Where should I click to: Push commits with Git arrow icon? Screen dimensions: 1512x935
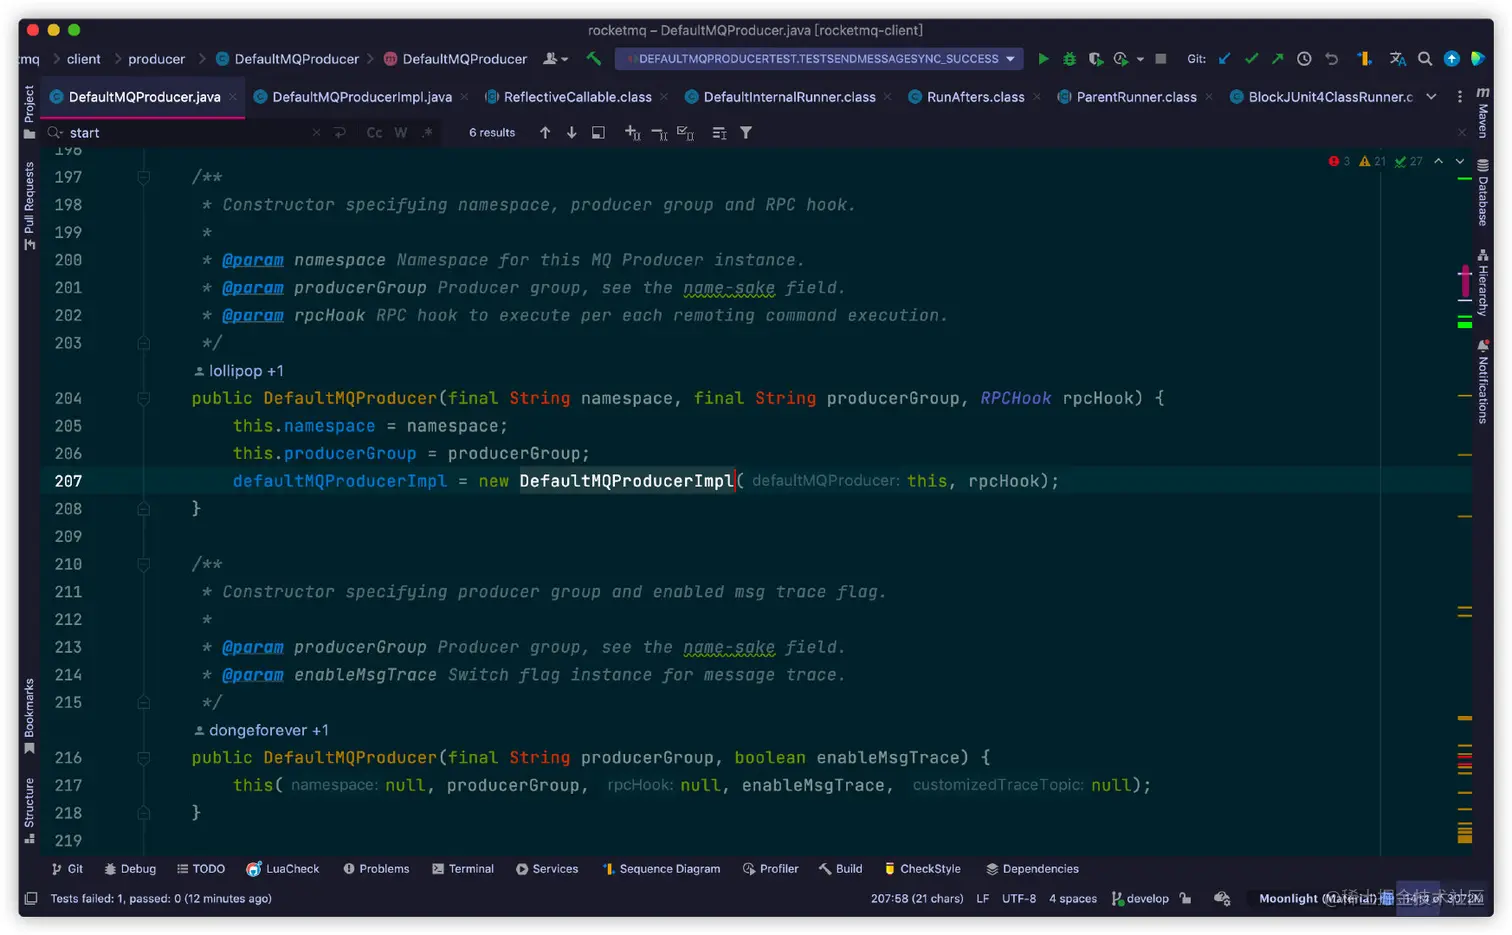1277,59
